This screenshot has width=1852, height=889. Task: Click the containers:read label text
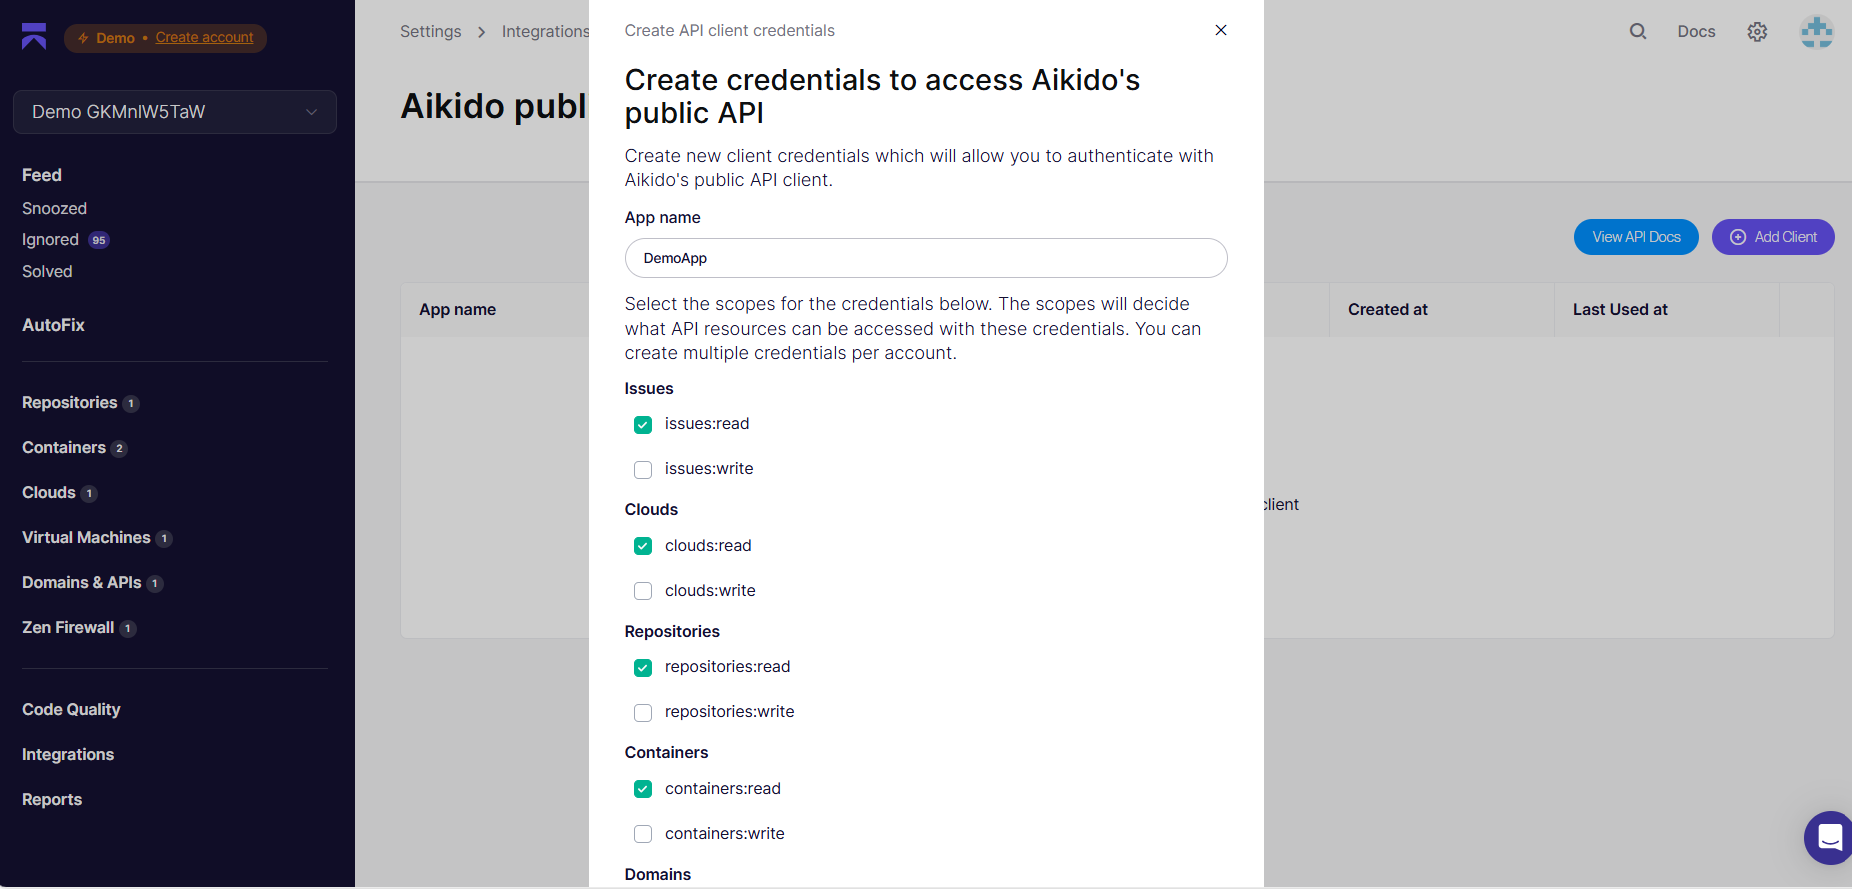click(723, 789)
